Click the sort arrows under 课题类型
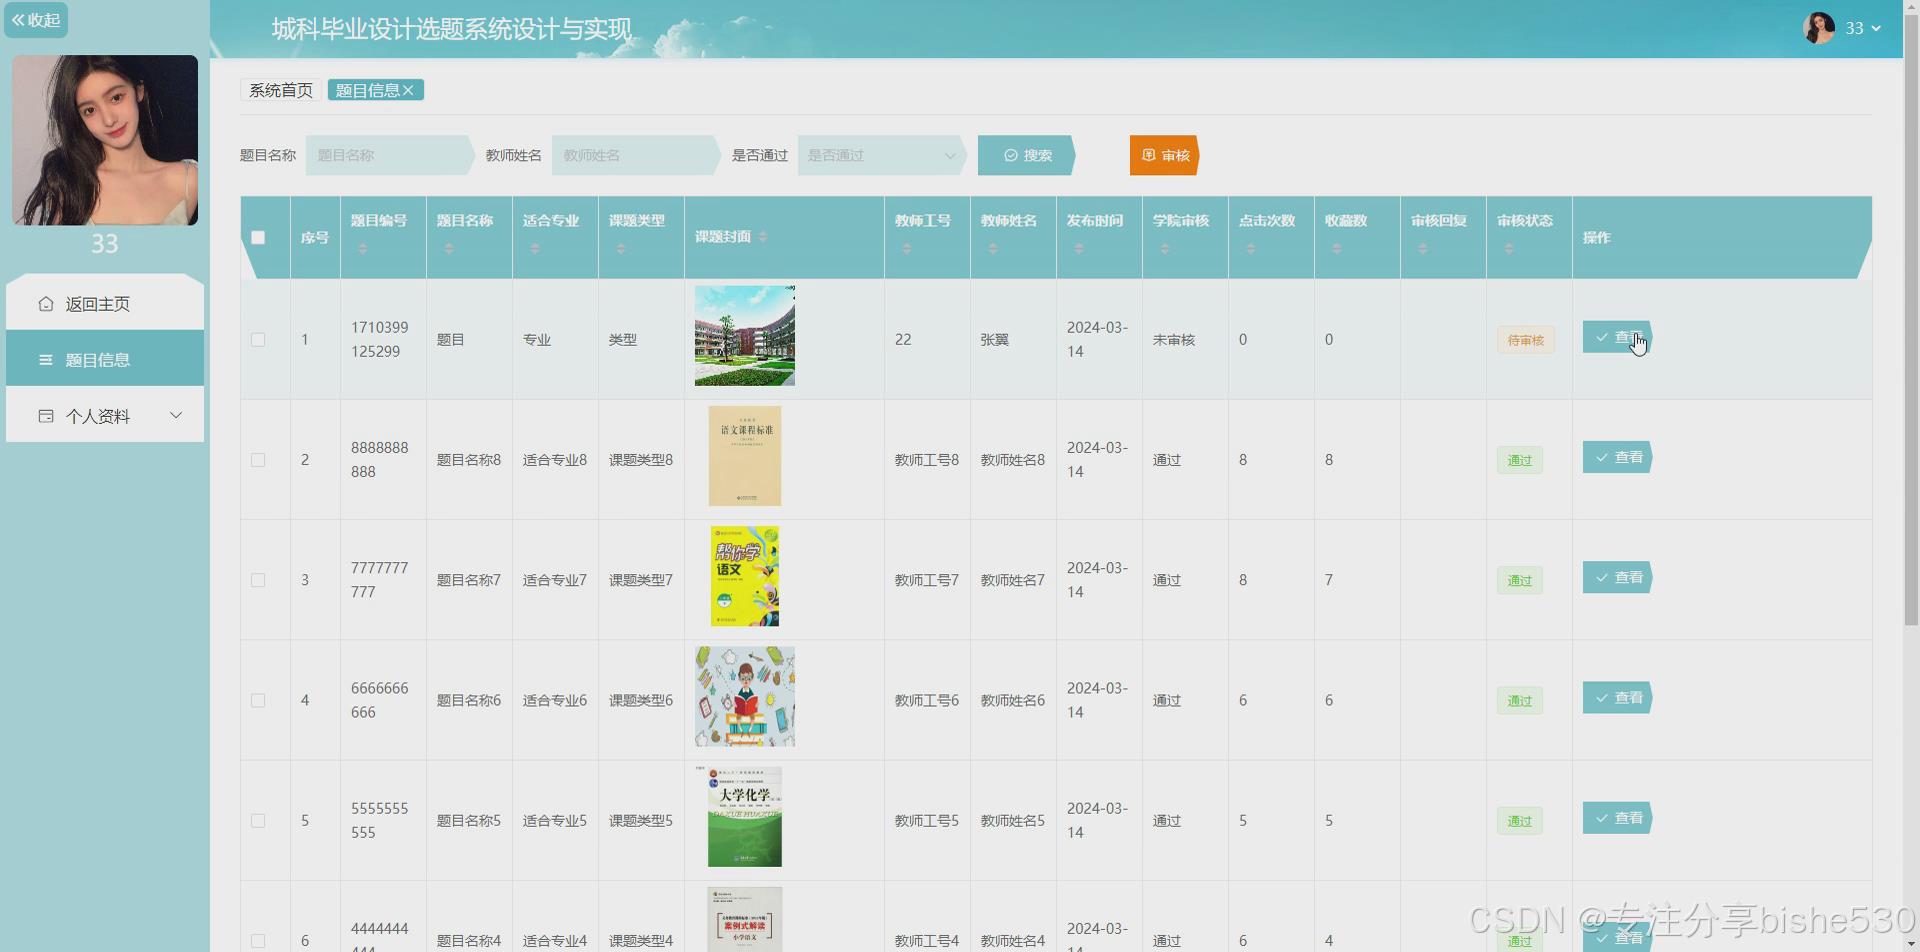The image size is (1920, 952). point(621,248)
